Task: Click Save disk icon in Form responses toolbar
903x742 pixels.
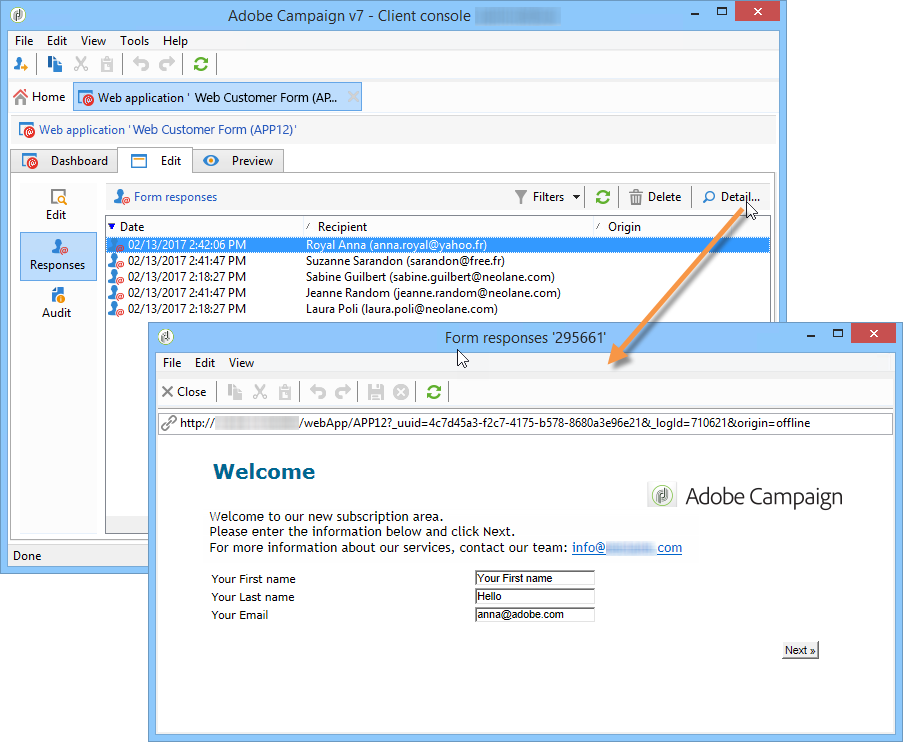Action: click(376, 392)
